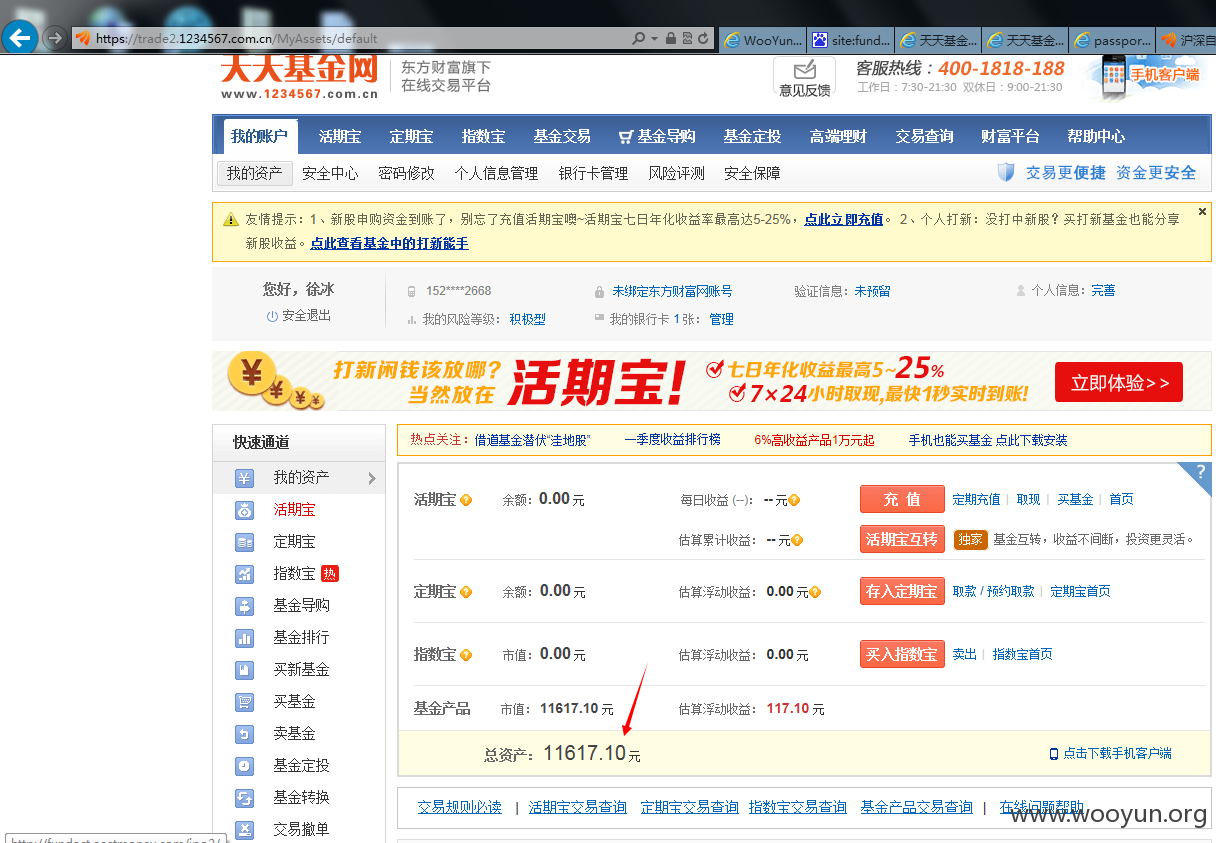Viewport: 1216px width, 843px height.
Task: Click 点此立即充值 link in tips
Action: (844, 219)
